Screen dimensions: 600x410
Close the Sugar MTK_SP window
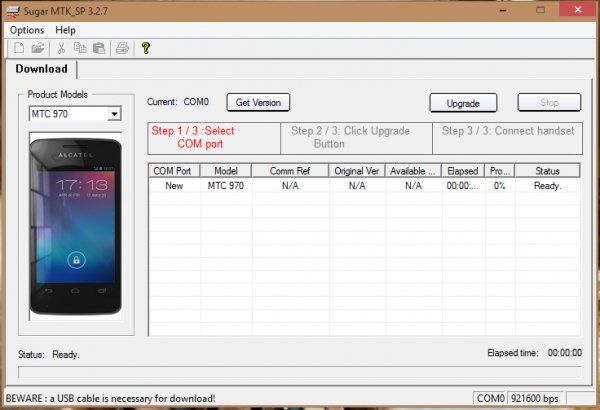[578, 10]
